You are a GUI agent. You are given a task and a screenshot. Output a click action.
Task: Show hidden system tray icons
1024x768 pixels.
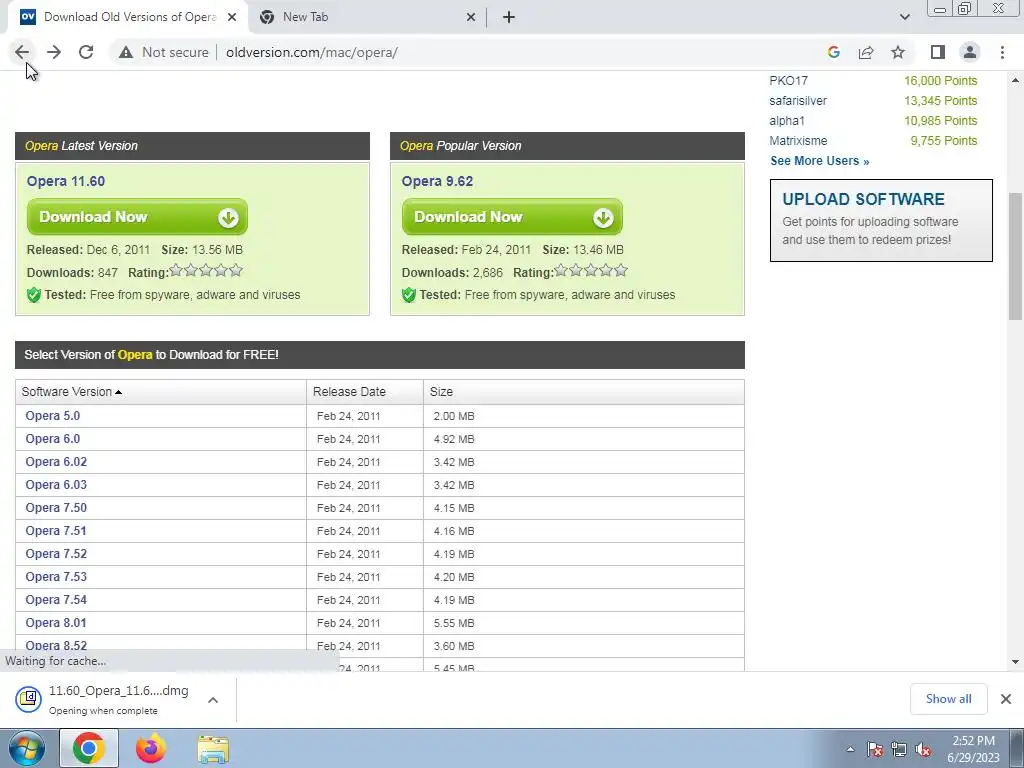coord(850,749)
